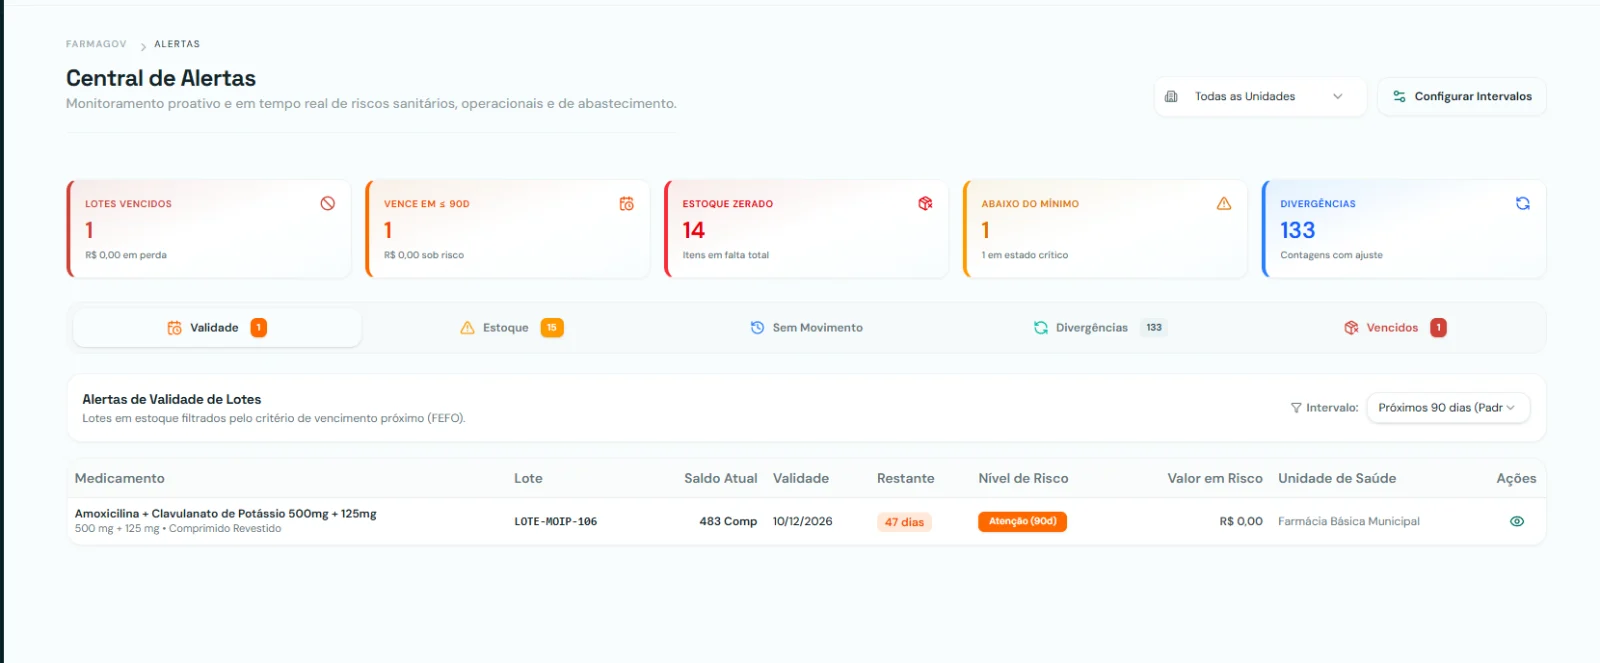Click the filter funnel icon next to Intervalo
1600x663 pixels.
tap(1296, 408)
